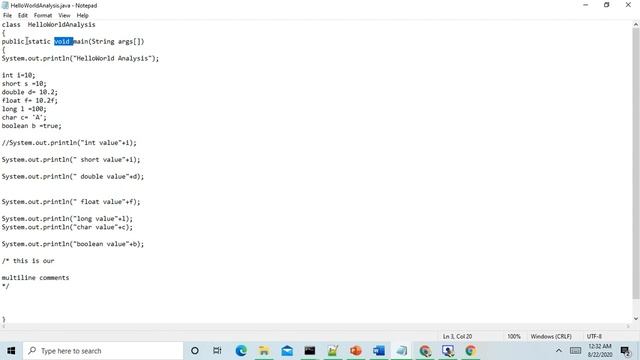Click the taskbar search box
The height and width of the screenshot is (360, 640).
point(102,351)
